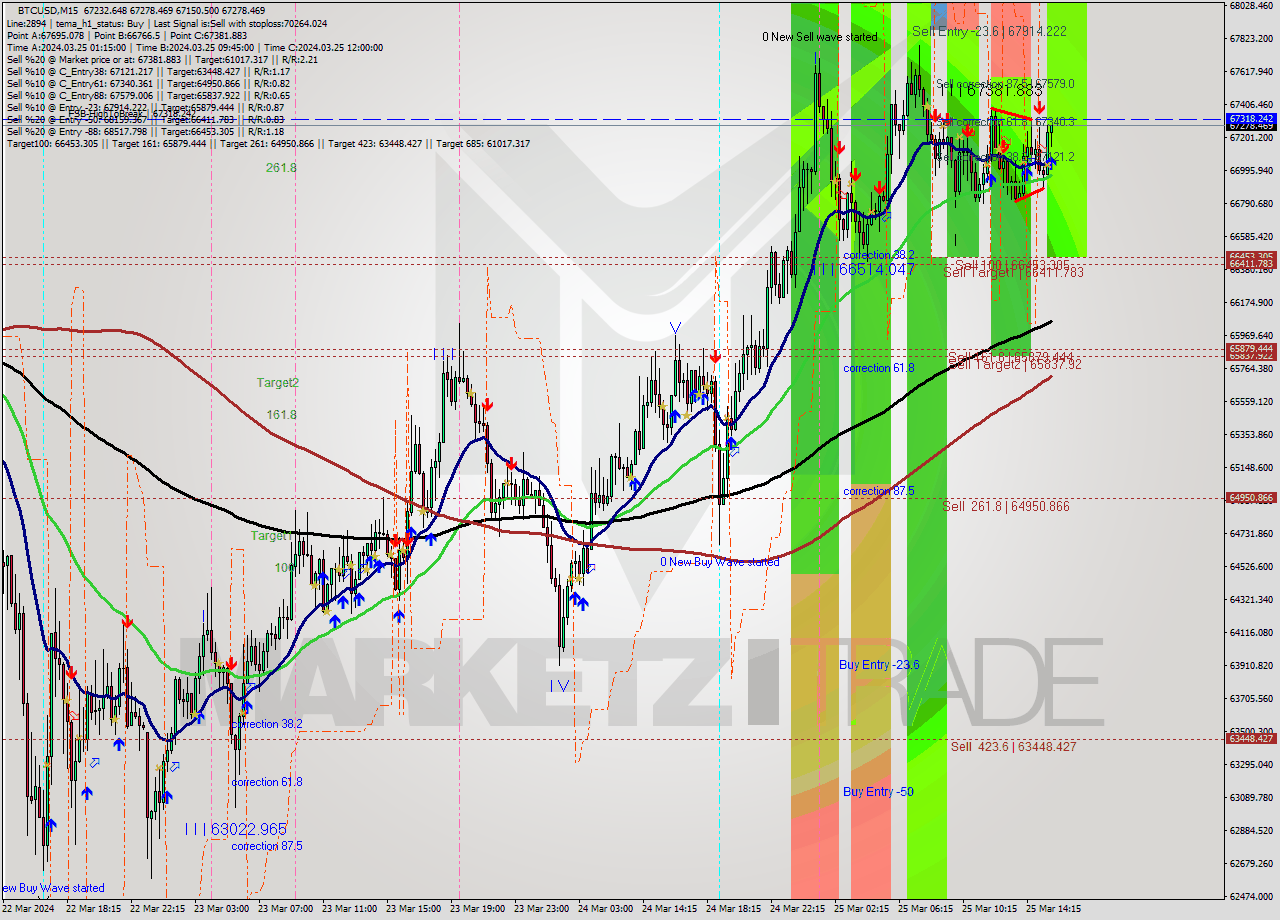The image size is (1280, 920).
Task: Click the Sell %10 @ C_Entry61 line
Action: tap(148, 83)
